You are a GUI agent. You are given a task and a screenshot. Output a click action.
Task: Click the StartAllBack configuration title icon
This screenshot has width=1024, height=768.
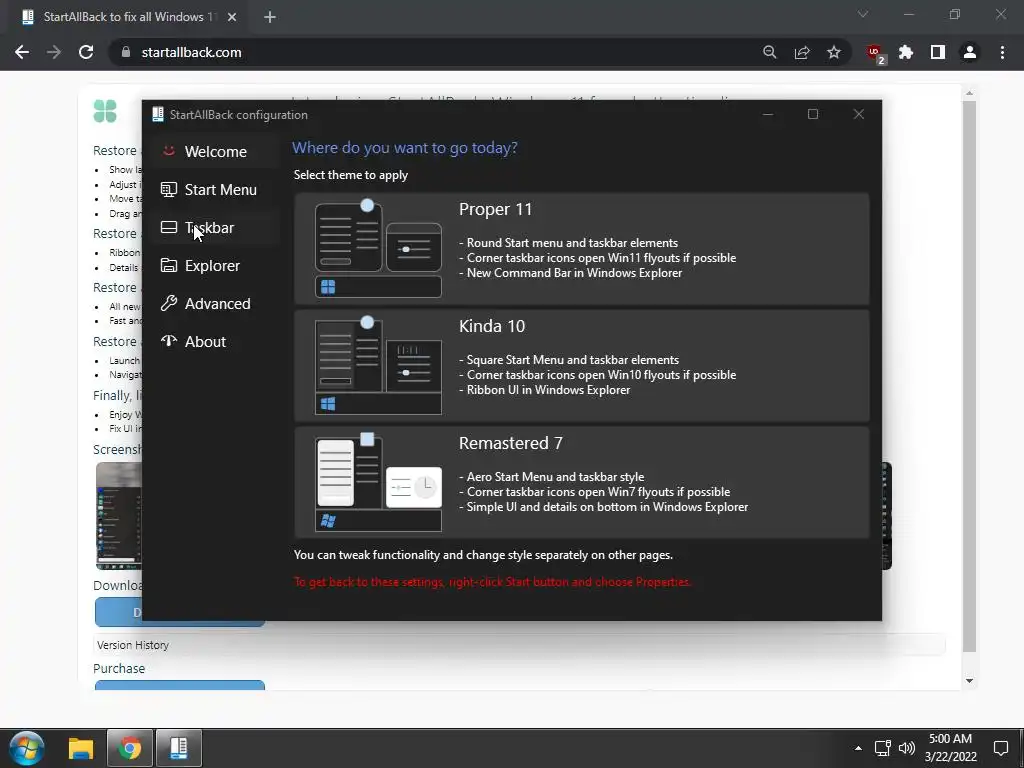click(x=157, y=114)
